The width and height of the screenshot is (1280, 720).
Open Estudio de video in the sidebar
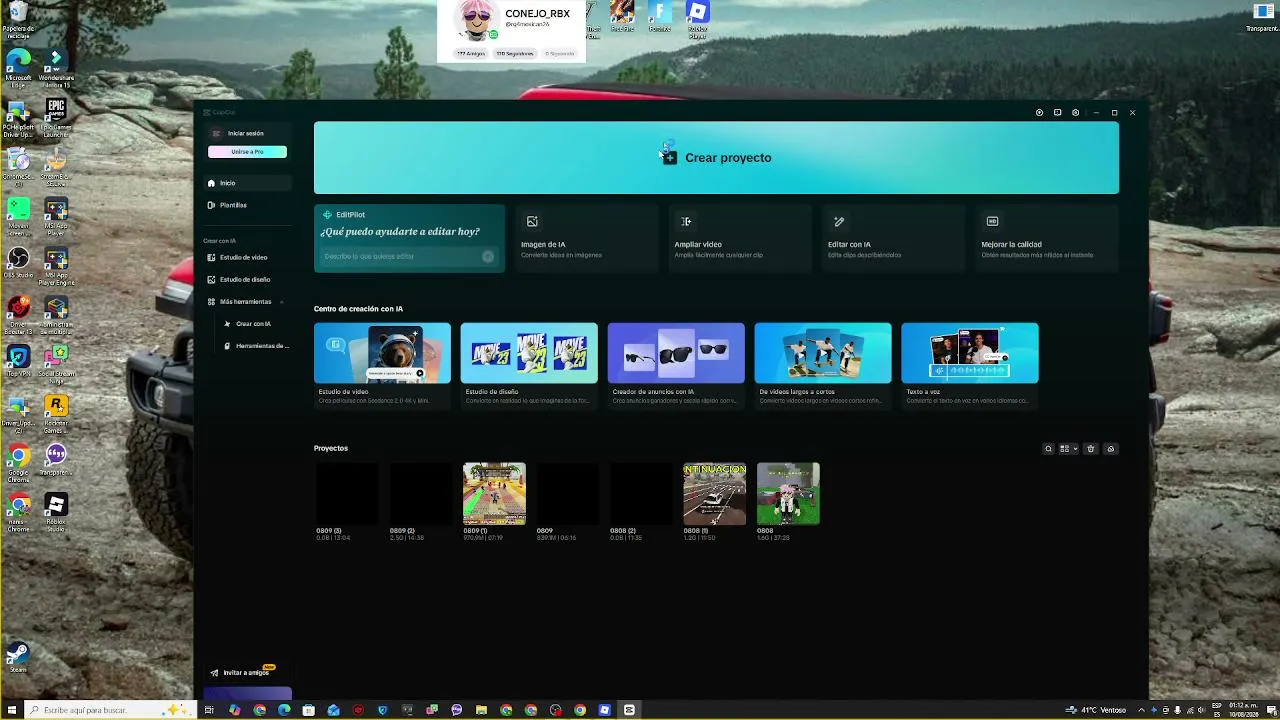[x=248, y=257]
